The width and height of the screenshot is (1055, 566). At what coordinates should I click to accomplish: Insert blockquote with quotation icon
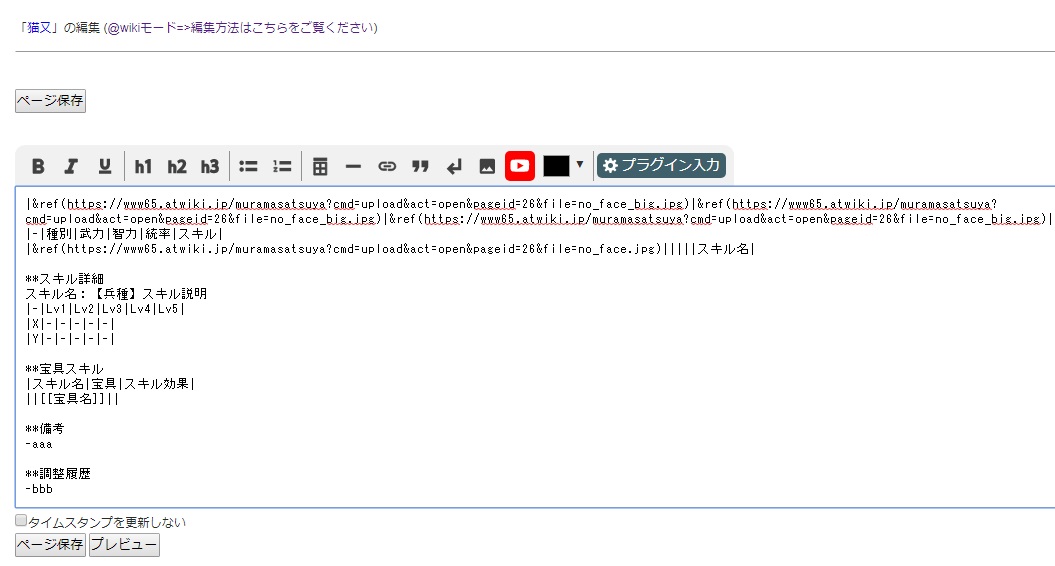pyautogui.click(x=421, y=166)
